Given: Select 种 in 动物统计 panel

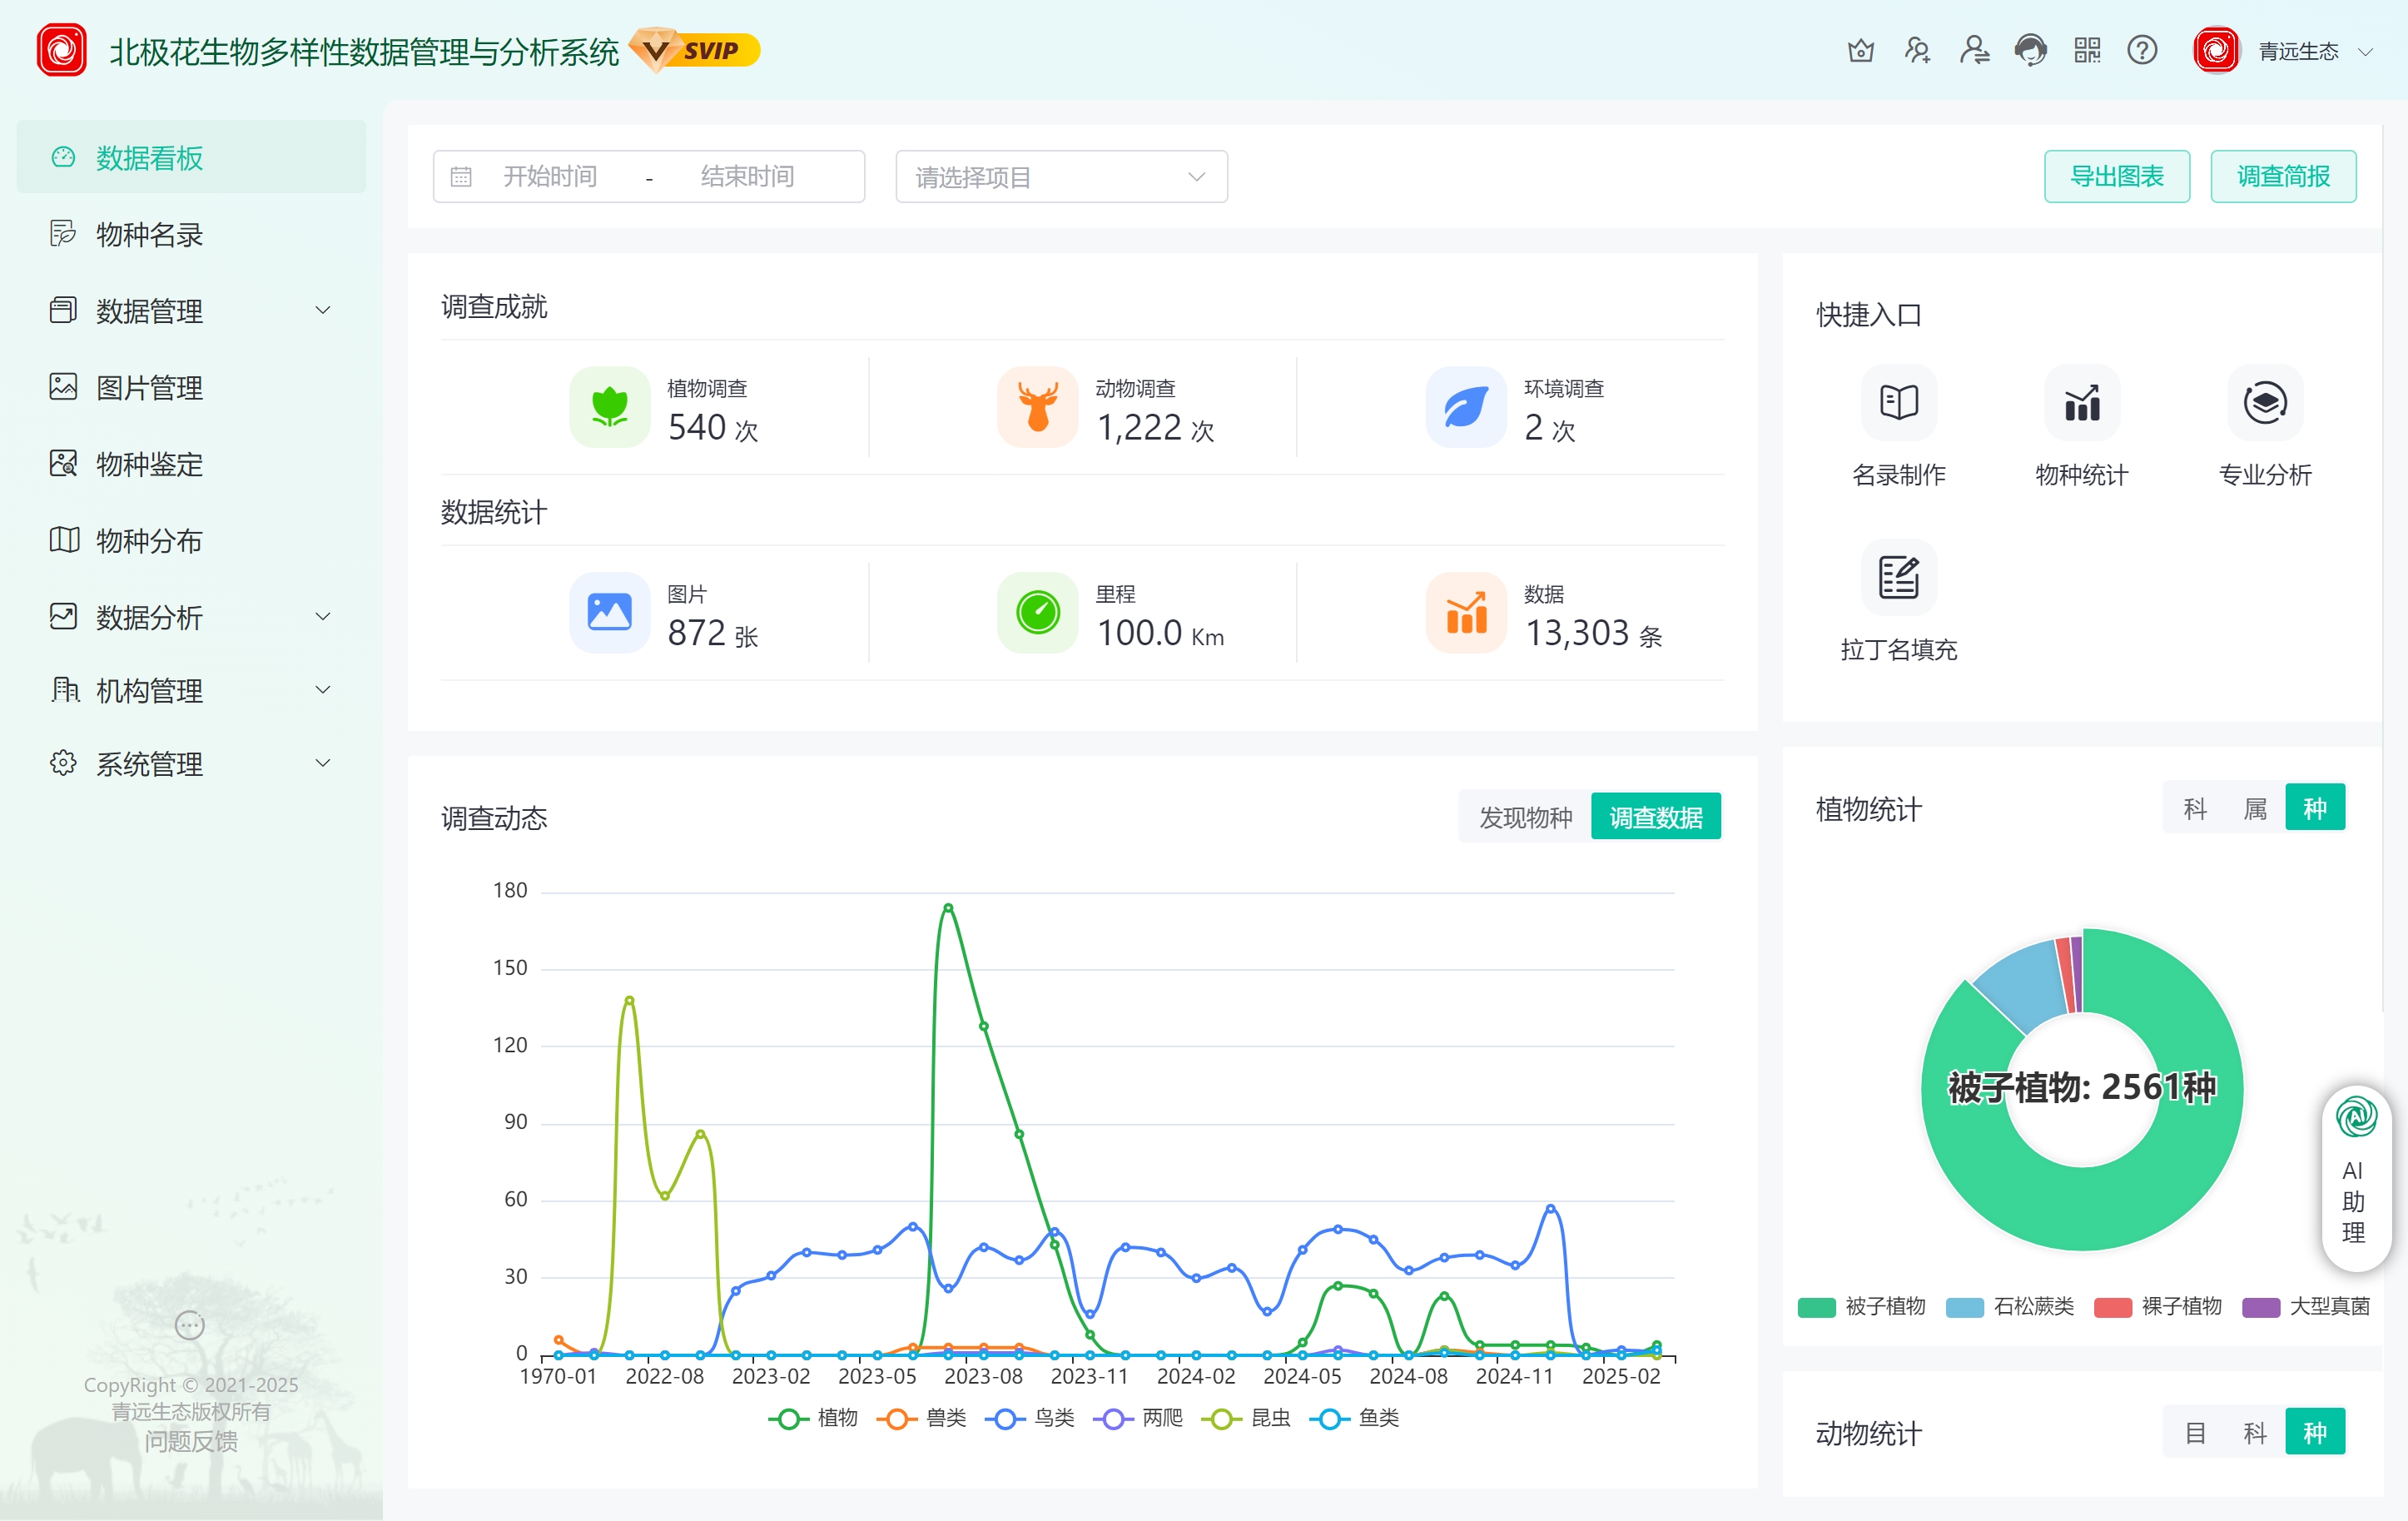Looking at the screenshot, I should [2315, 1433].
